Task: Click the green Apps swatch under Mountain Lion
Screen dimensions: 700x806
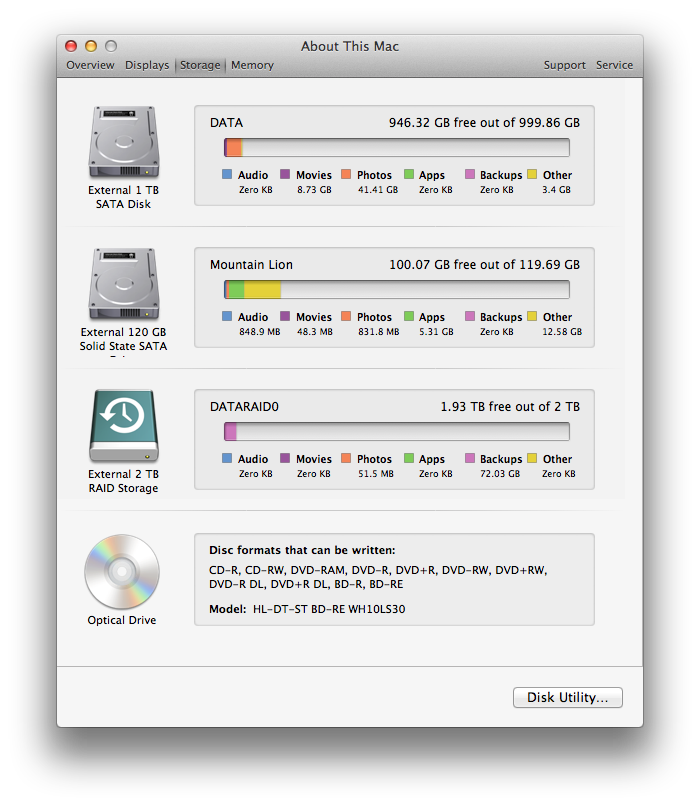Action: click(408, 317)
